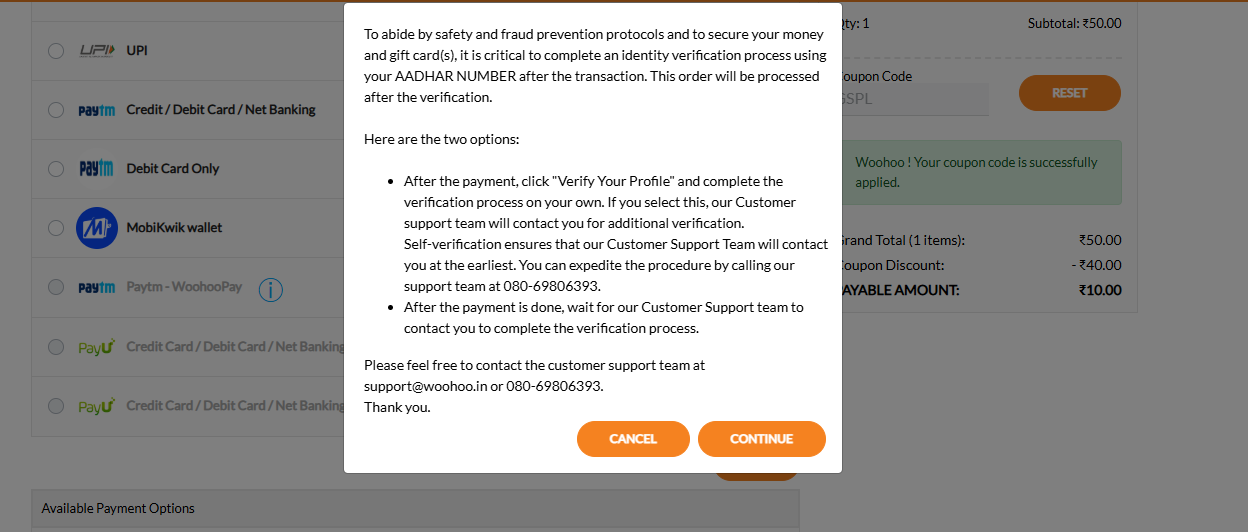Click the Paytm-WoohooPay info icon
Image resolution: width=1248 pixels, height=532 pixels.
click(x=270, y=289)
